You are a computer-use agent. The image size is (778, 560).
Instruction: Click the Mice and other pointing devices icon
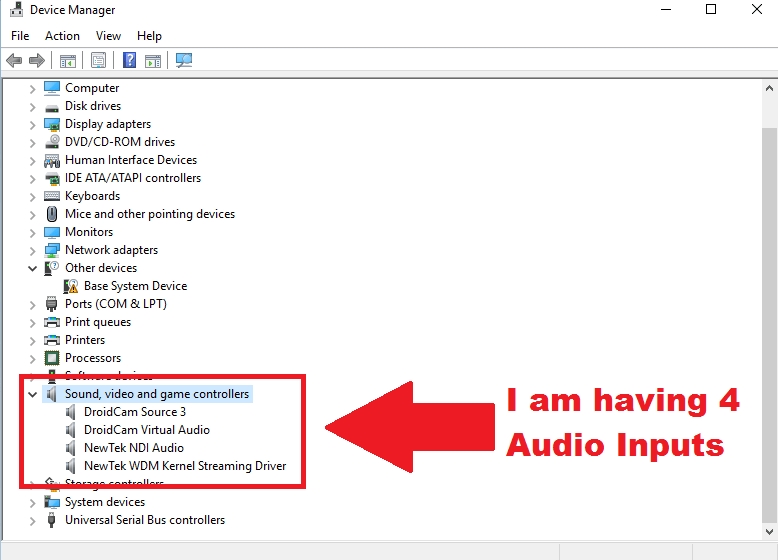click(52, 214)
